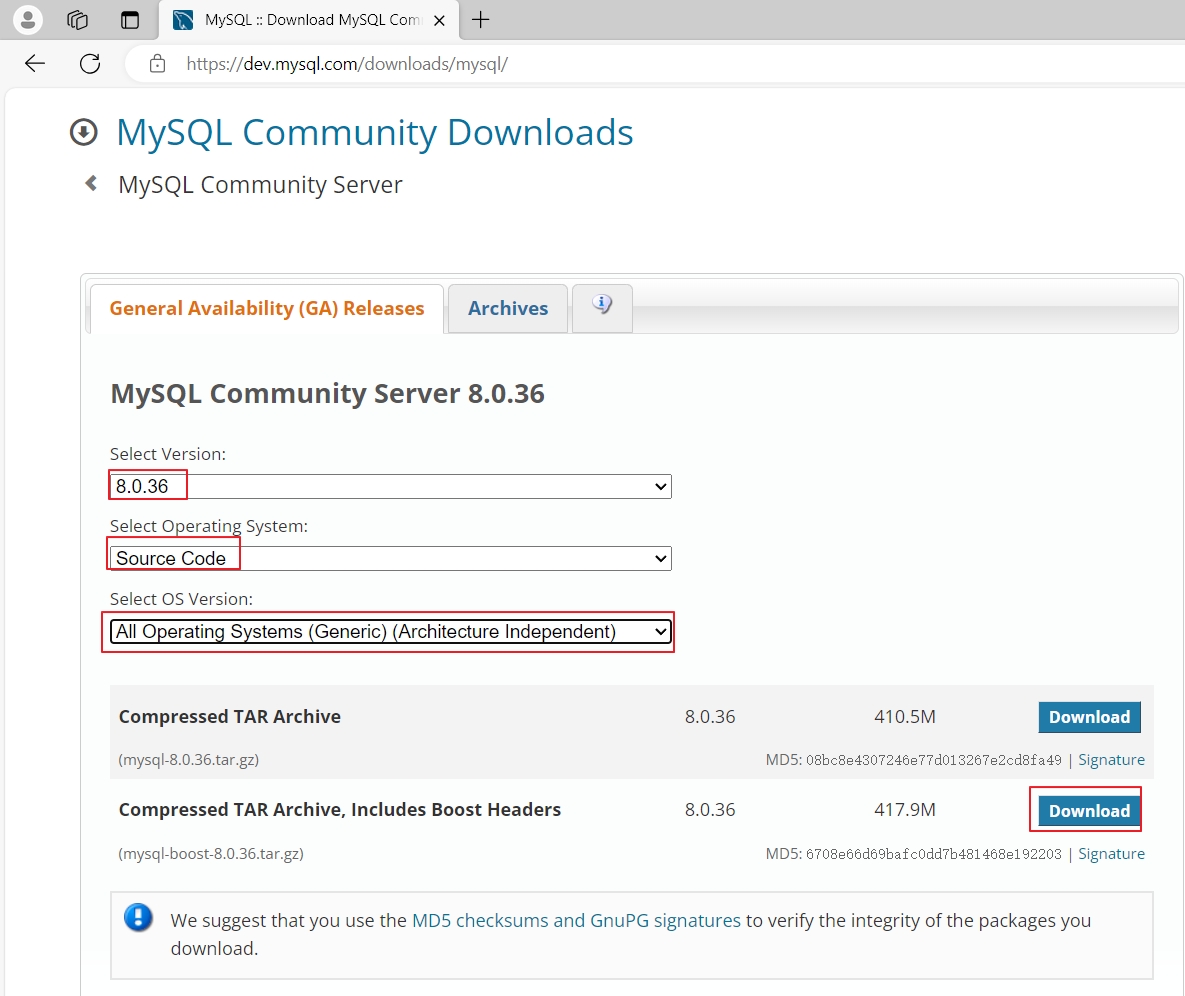
Task: Click the (mysql-8.0.36.tar.gz) filename text
Action: tap(189, 759)
